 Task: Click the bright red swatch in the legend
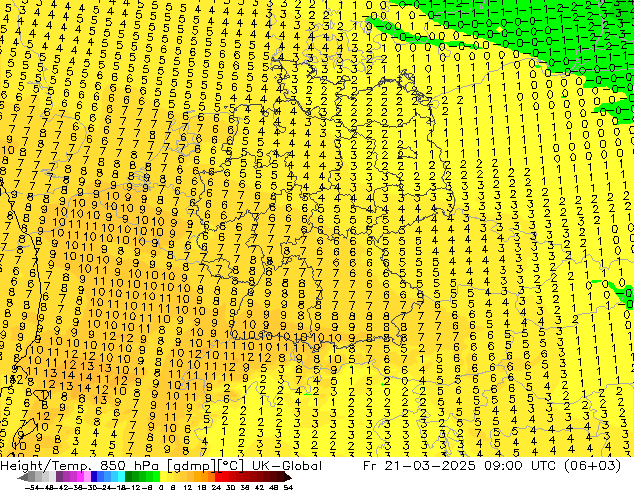(218, 477)
